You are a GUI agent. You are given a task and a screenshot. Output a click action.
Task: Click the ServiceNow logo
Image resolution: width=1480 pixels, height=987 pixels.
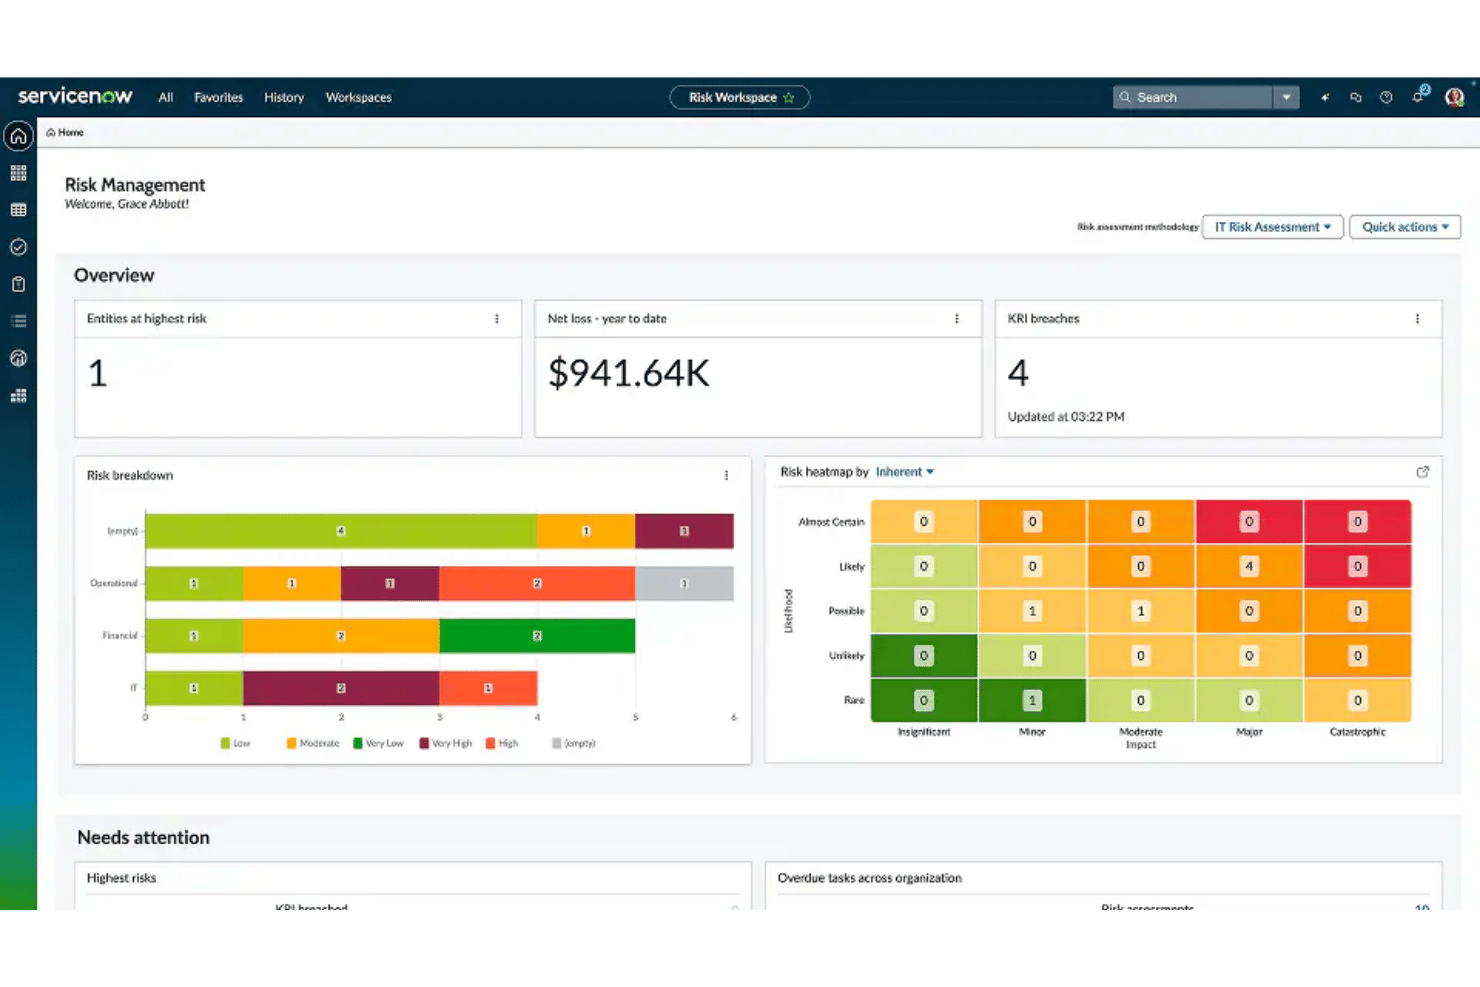(75, 96)
